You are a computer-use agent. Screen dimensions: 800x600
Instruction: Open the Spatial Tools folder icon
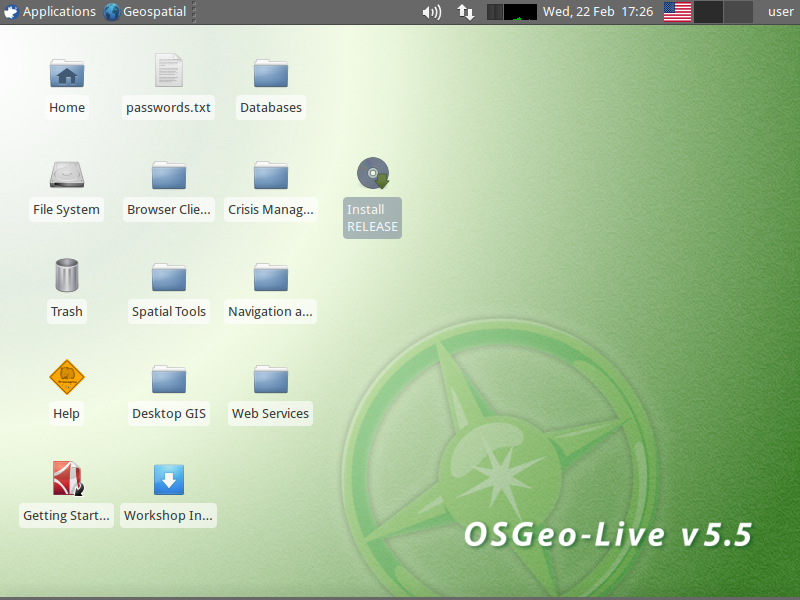pyautogui.click(x=169, y=277)
